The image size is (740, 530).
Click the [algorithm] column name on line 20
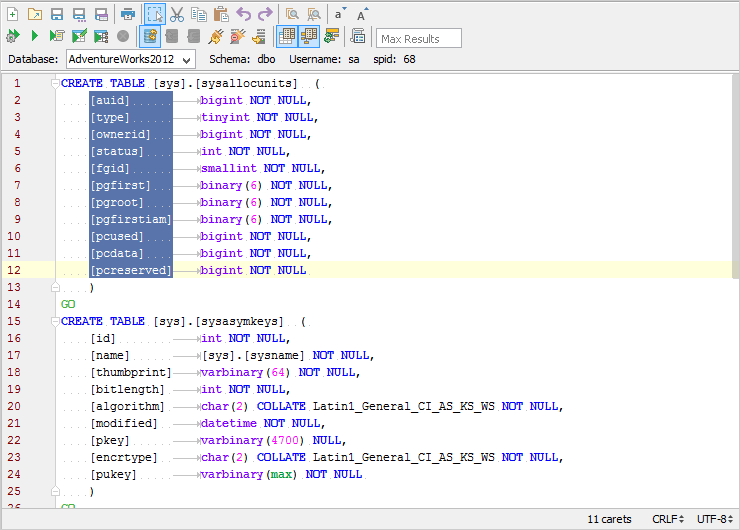(127, 406)
